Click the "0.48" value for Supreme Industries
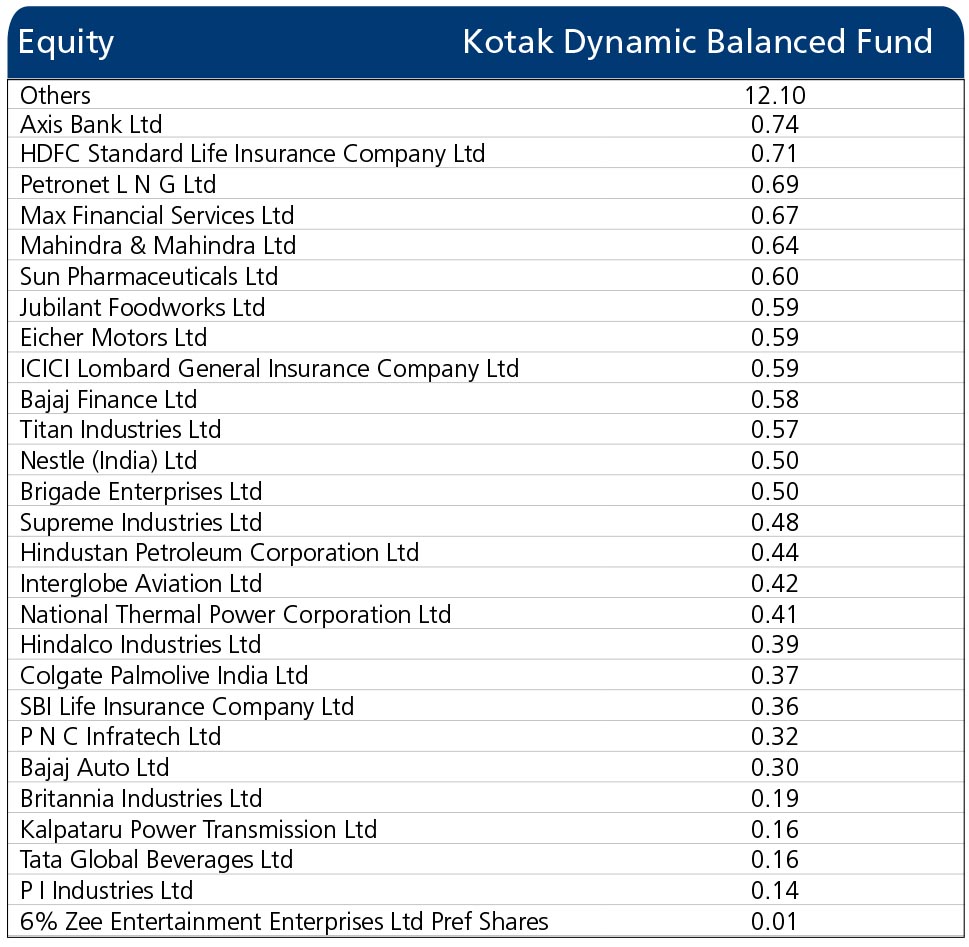 pyautogui.click(x=775, y=522)
